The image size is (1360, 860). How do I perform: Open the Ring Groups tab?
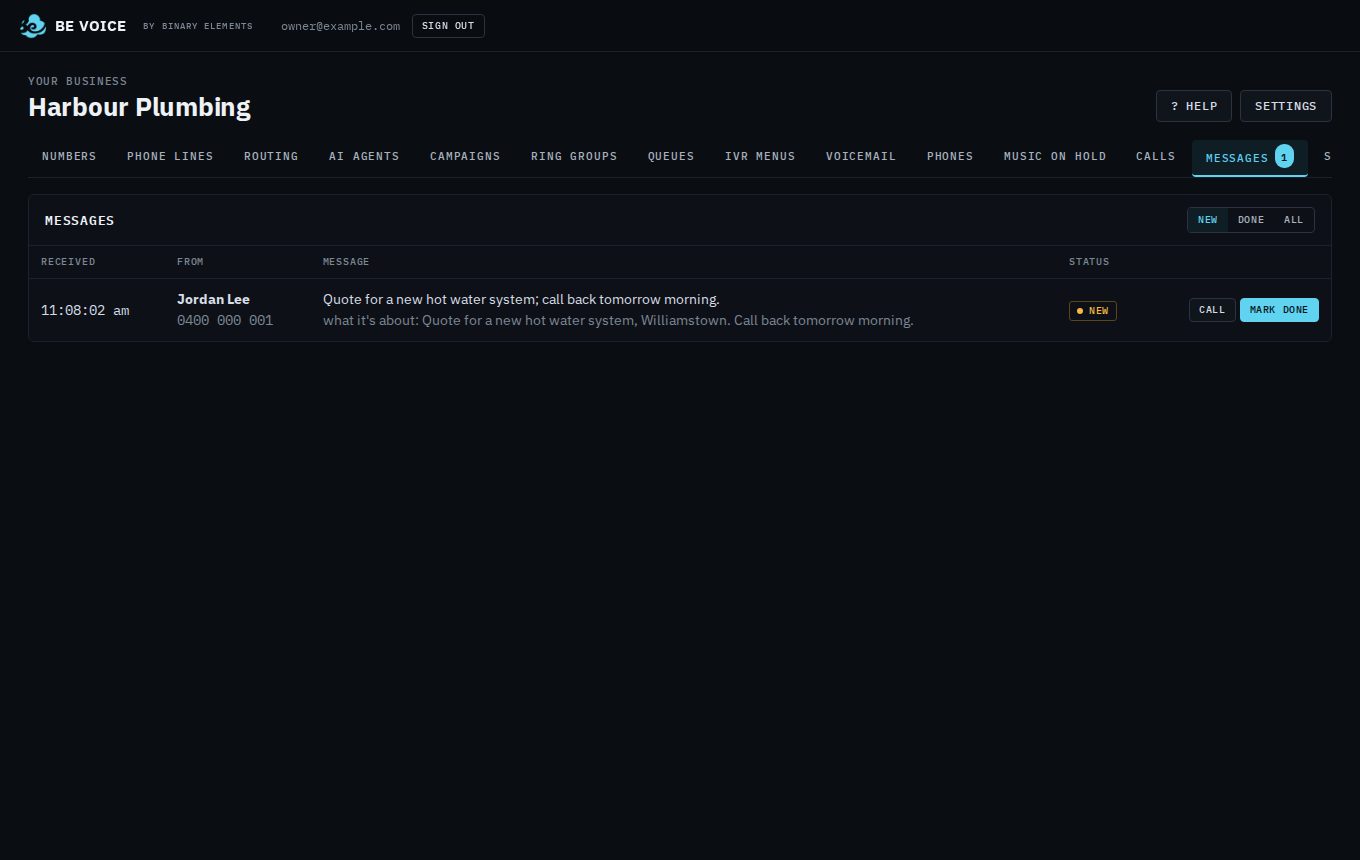tap(574, 156)
